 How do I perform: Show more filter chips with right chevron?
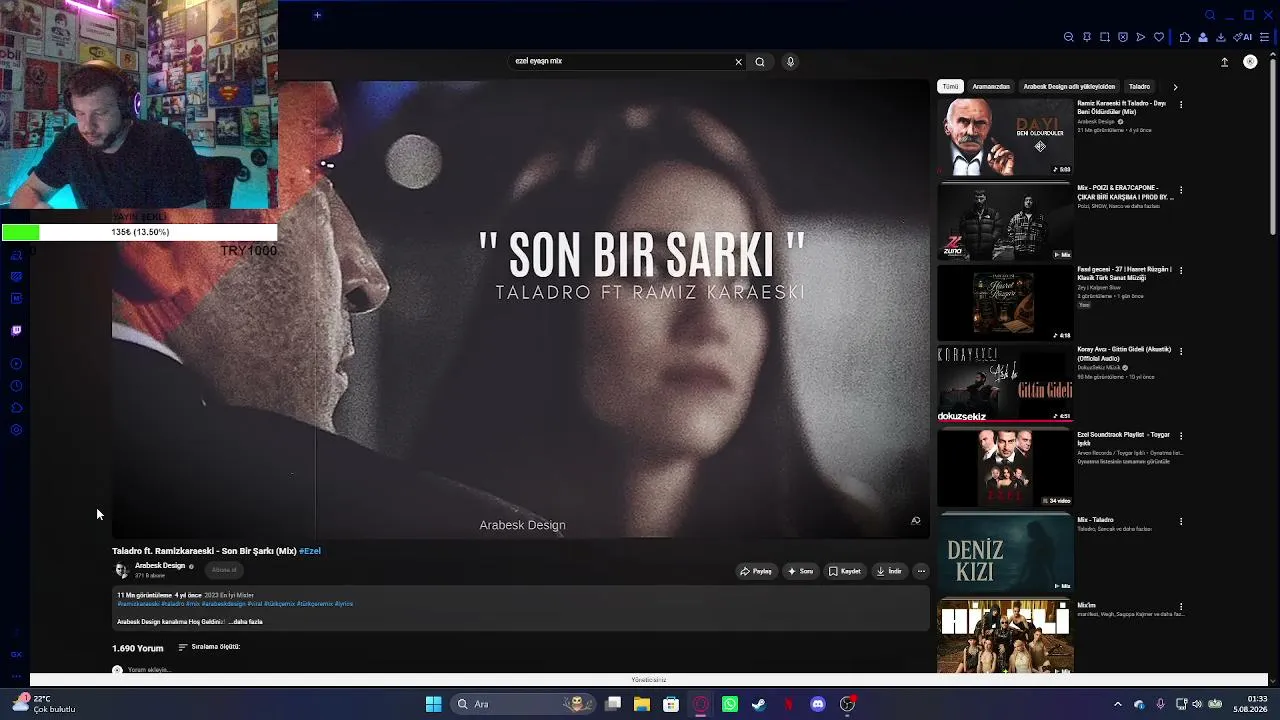1175,87
